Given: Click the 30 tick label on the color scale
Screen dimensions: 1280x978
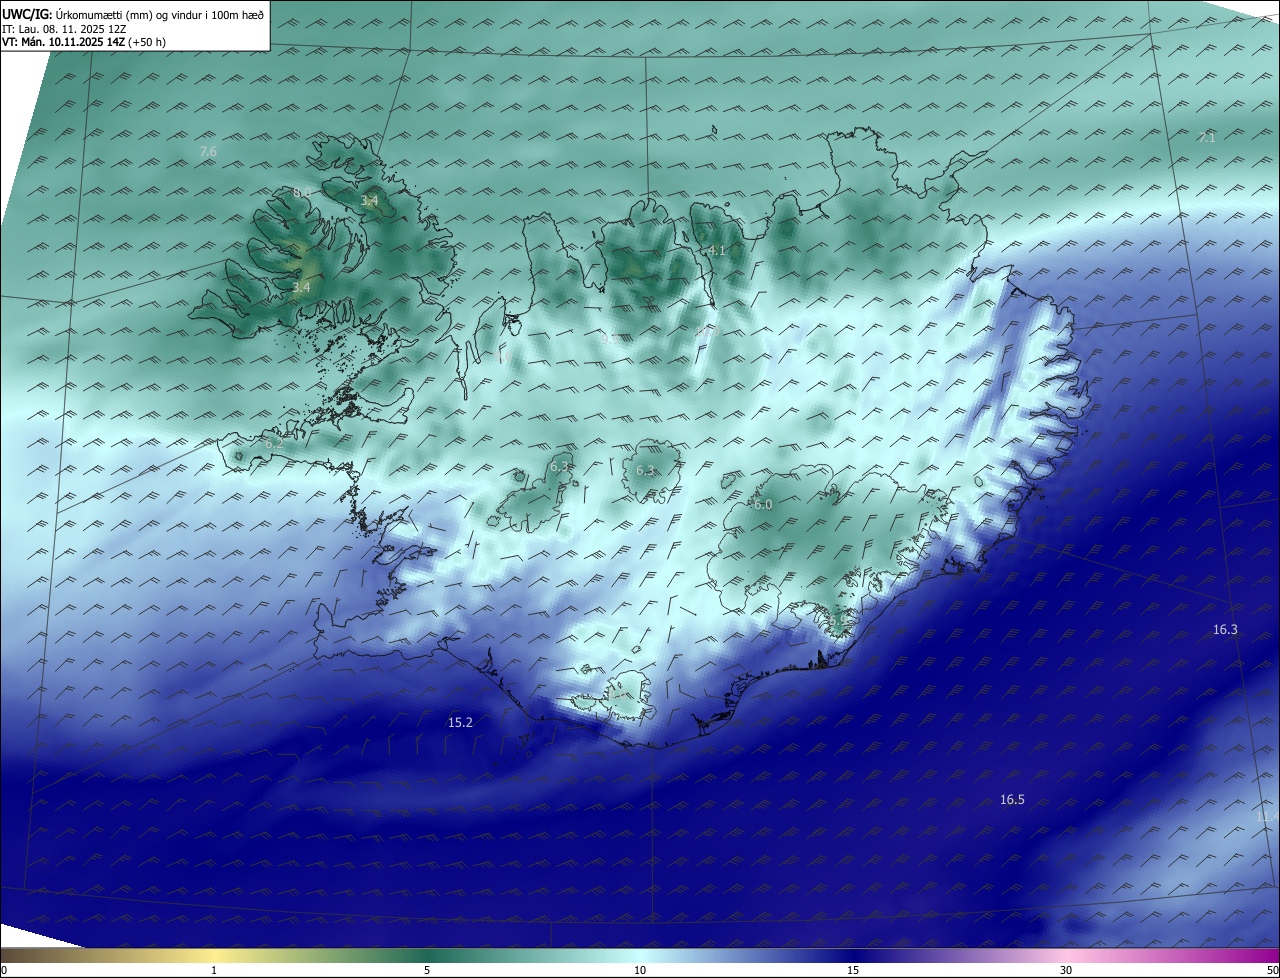Looking at the screenshot, I should click(x=1066, y=970).
